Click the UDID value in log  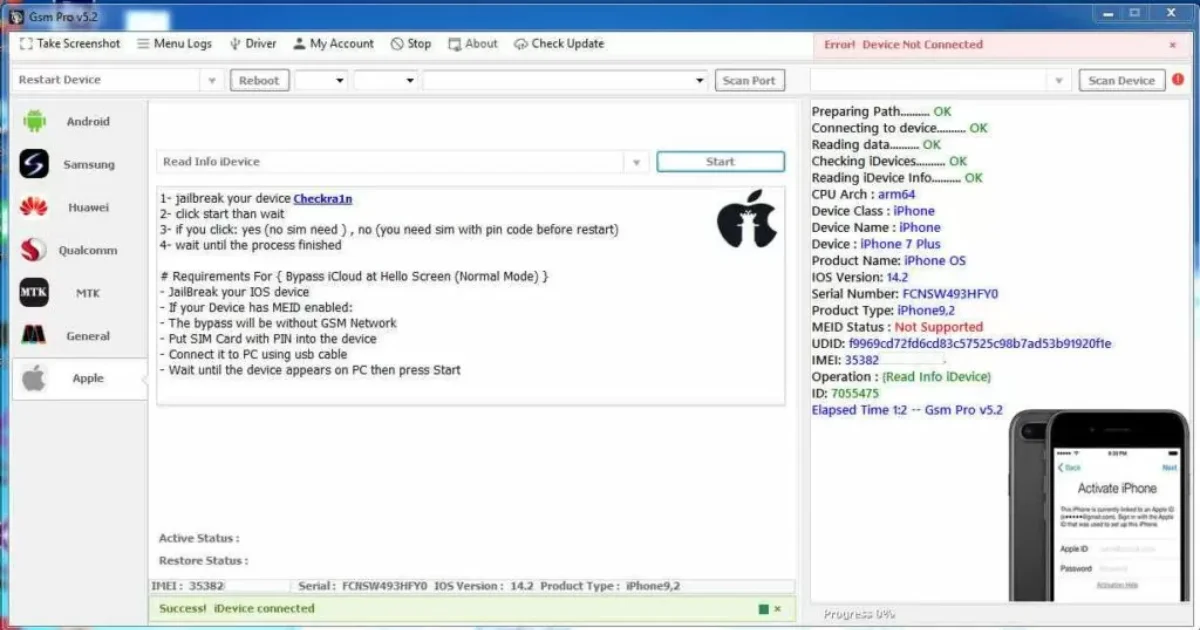(980, 344)
